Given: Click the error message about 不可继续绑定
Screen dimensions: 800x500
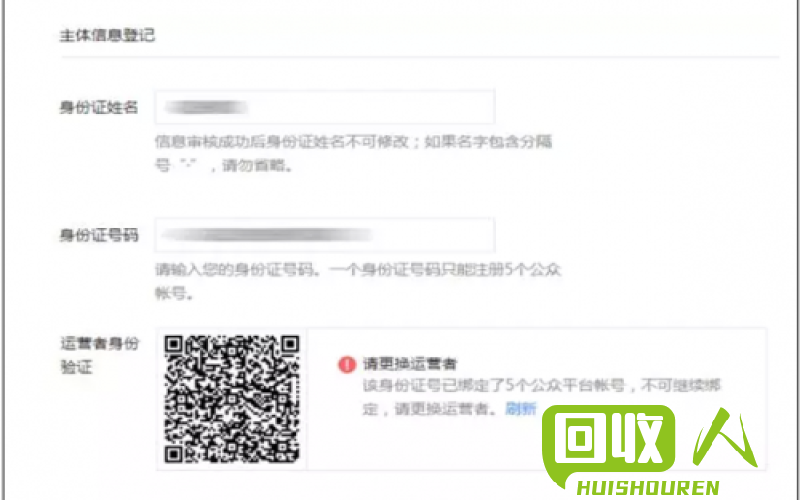Looking at the screenshot, I should [541, 397].
